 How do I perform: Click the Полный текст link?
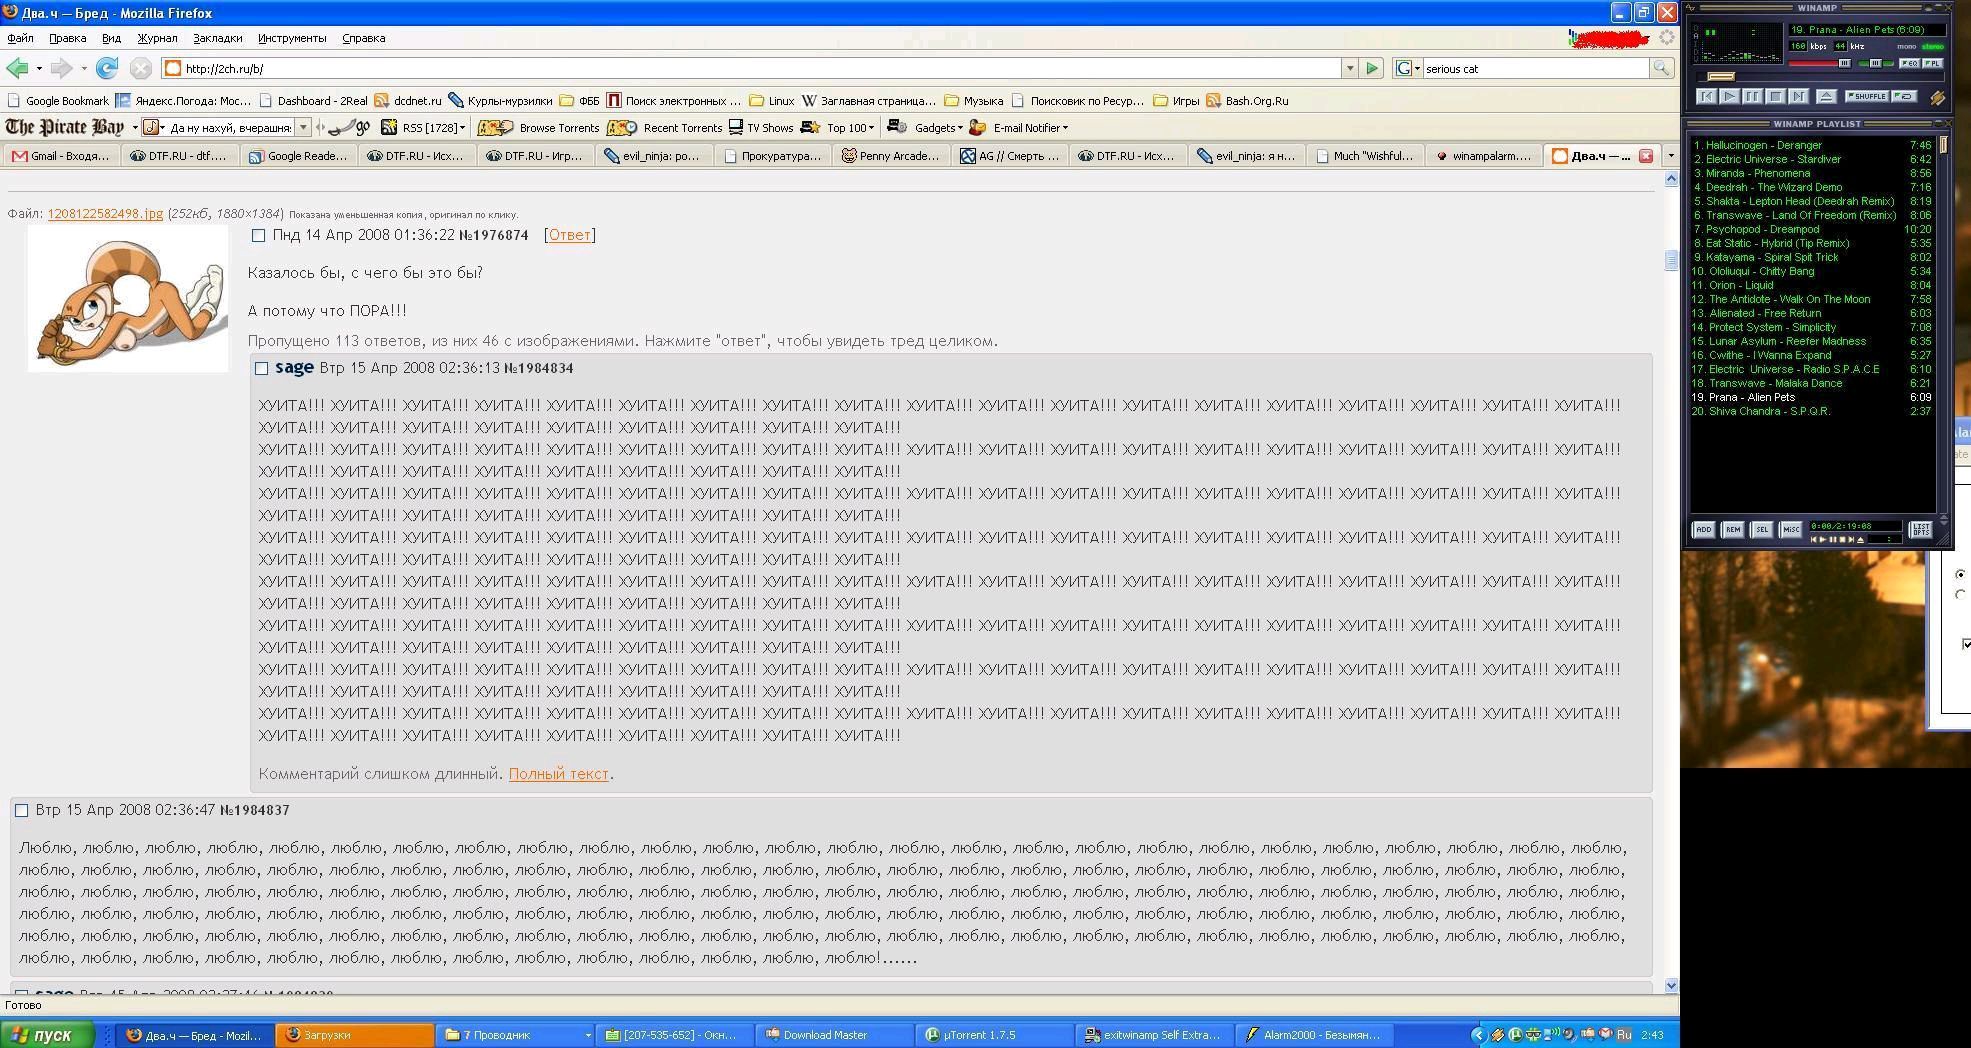(x=558, y=774)
